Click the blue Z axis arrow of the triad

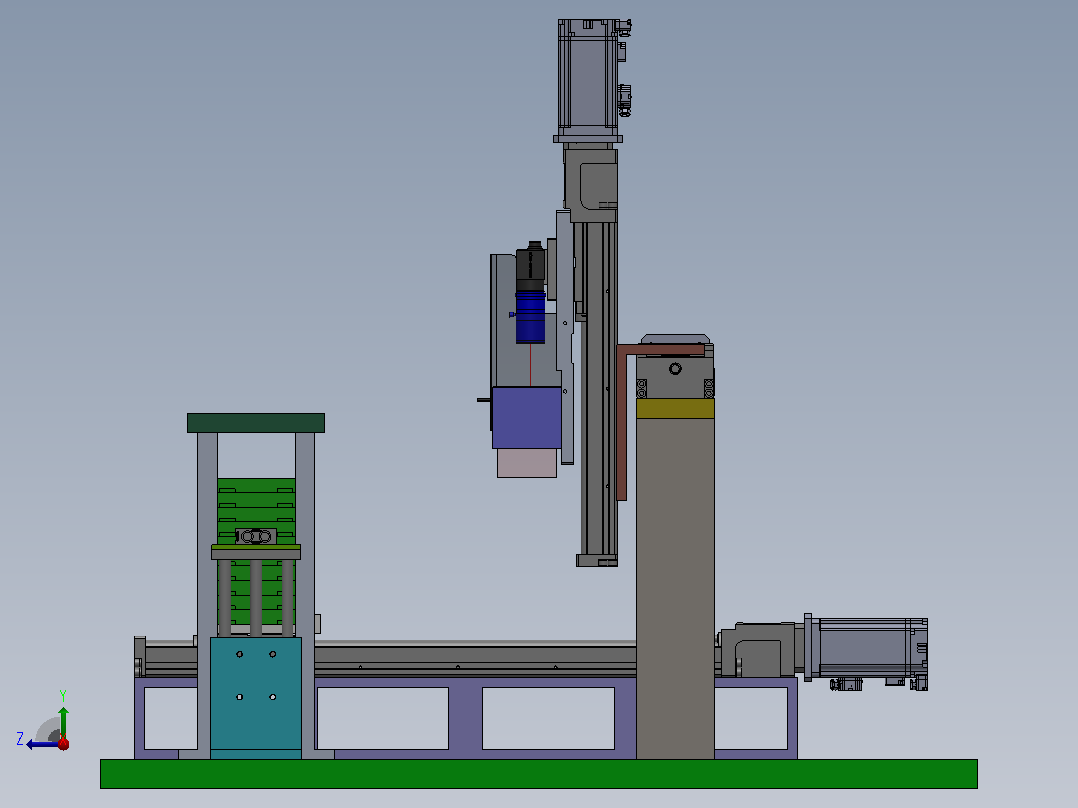41,745
